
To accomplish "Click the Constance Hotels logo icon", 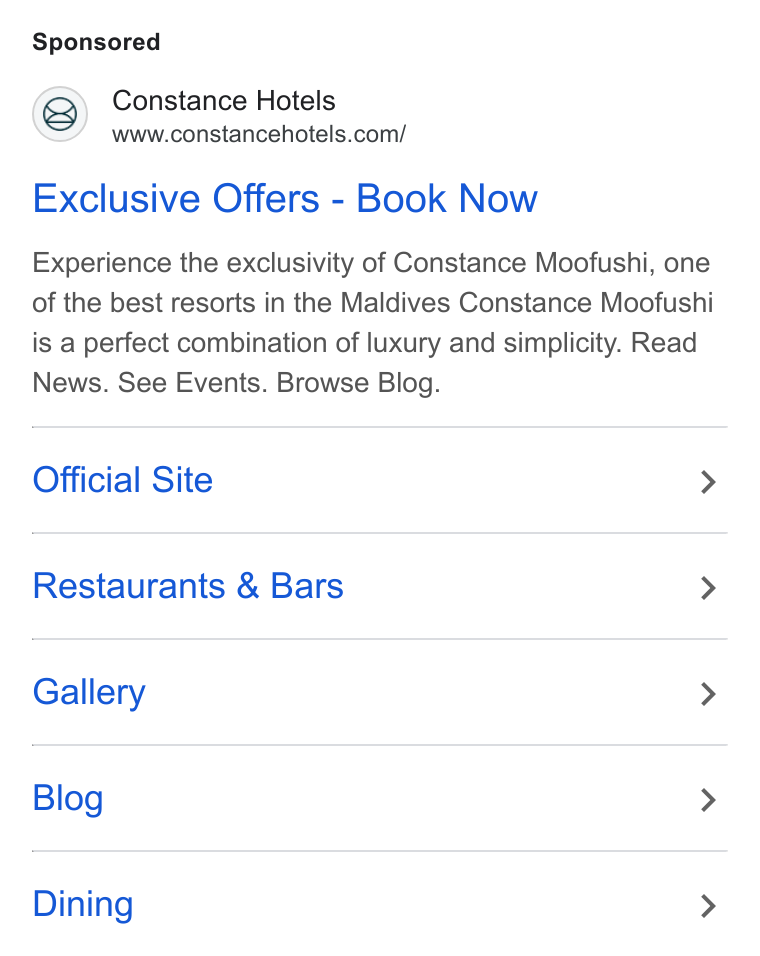I will pyautogui.click(x=60, y=114).
